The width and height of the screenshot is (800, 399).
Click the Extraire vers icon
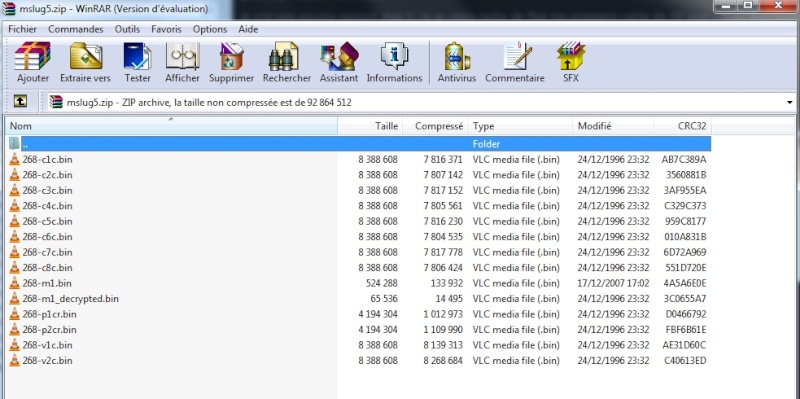[x=85, y=56]
